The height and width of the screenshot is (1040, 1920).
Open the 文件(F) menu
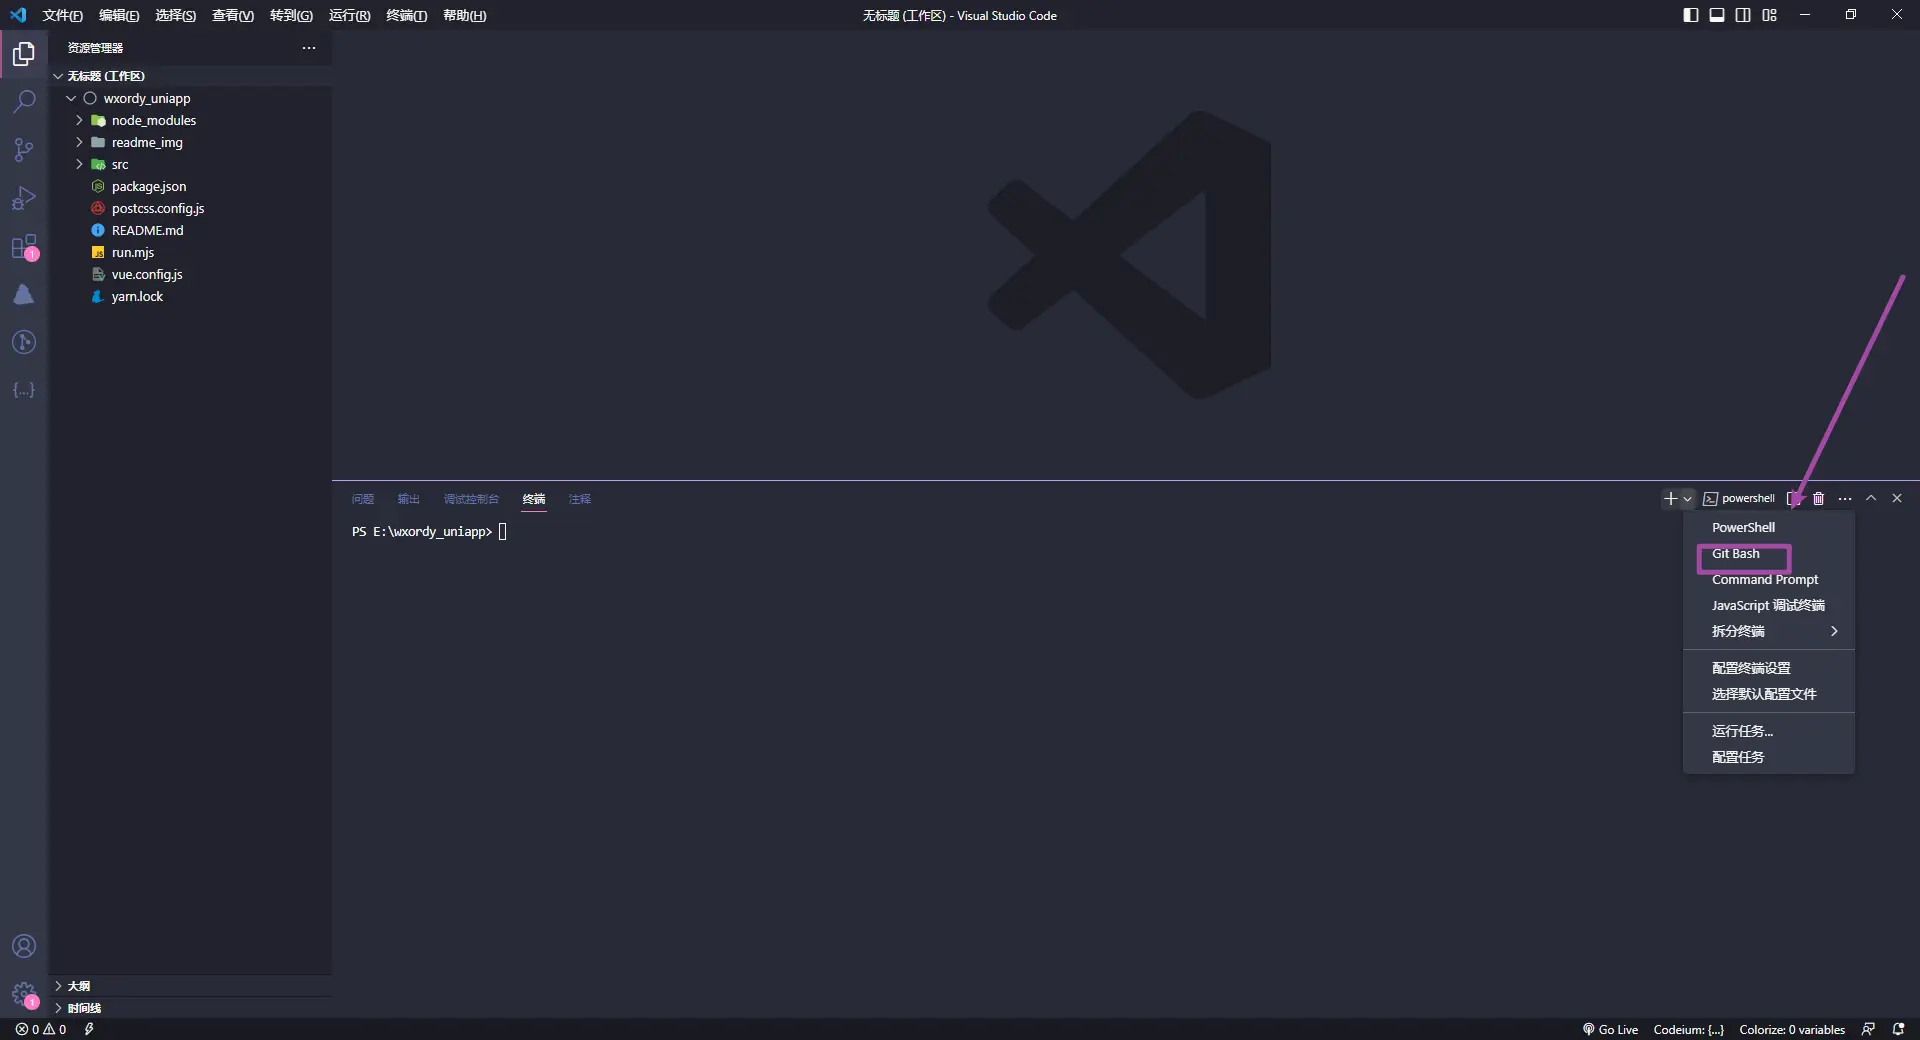(x=62, y=15)
